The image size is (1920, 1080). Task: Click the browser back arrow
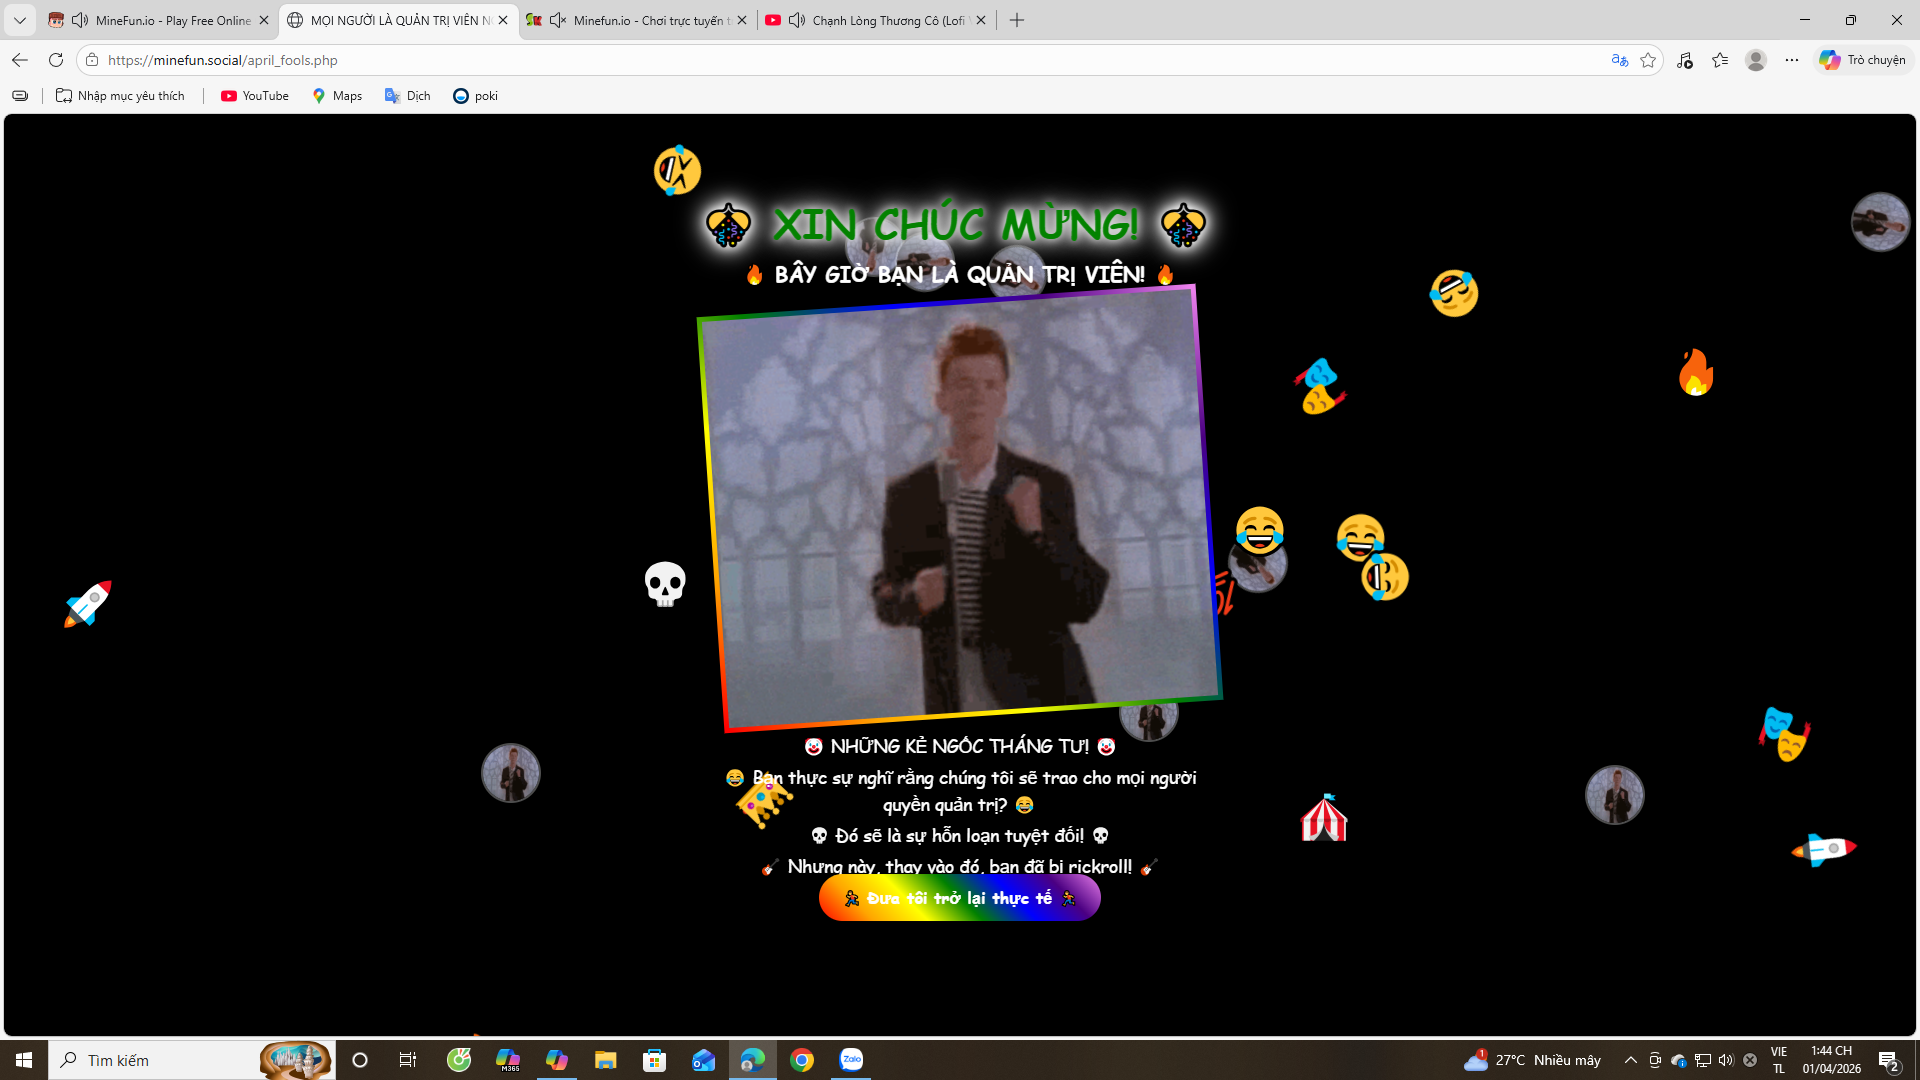20,60
